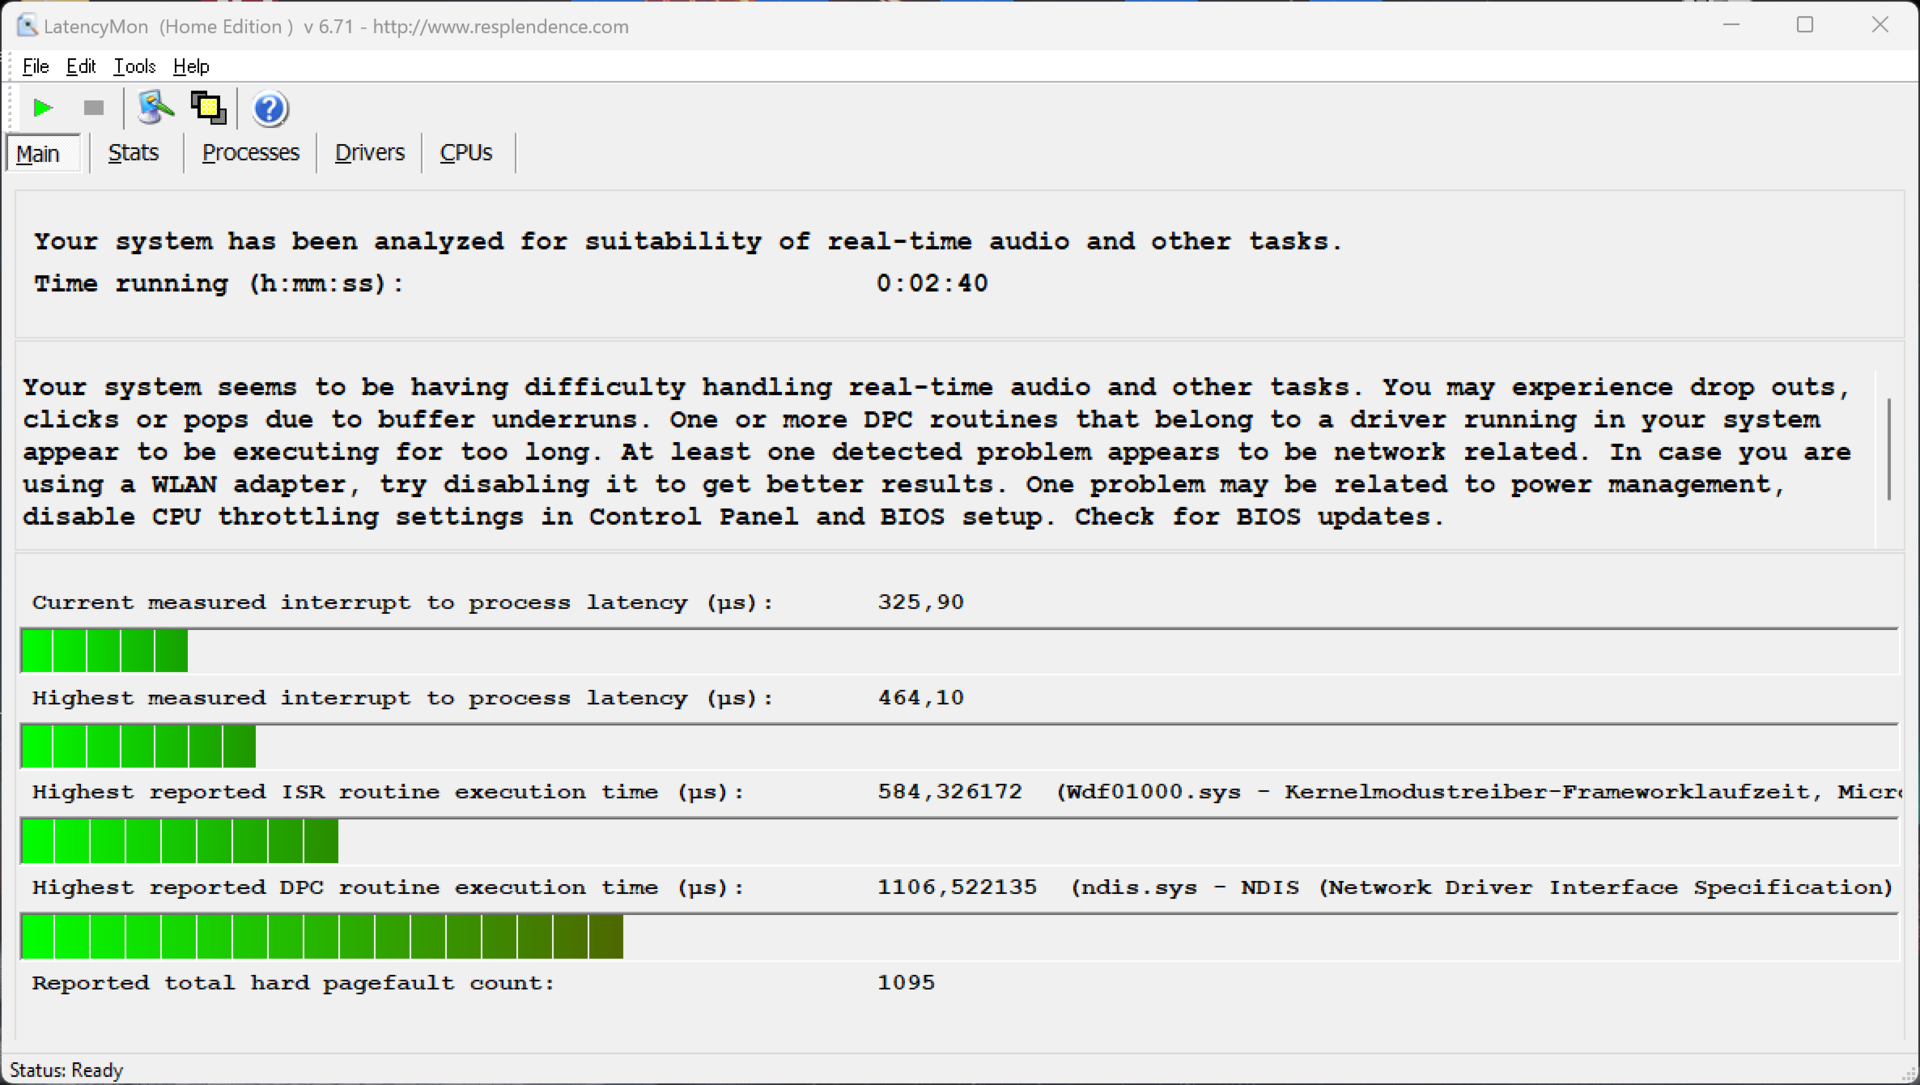Image resolution: width=1920 pixels, height=1085 pixels.
Task: Open the Tools menu
Action: [x=134, y=66]
